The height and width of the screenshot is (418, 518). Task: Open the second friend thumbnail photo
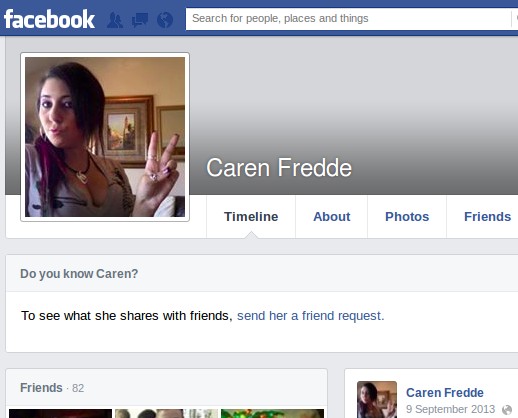tap(166, 414)
